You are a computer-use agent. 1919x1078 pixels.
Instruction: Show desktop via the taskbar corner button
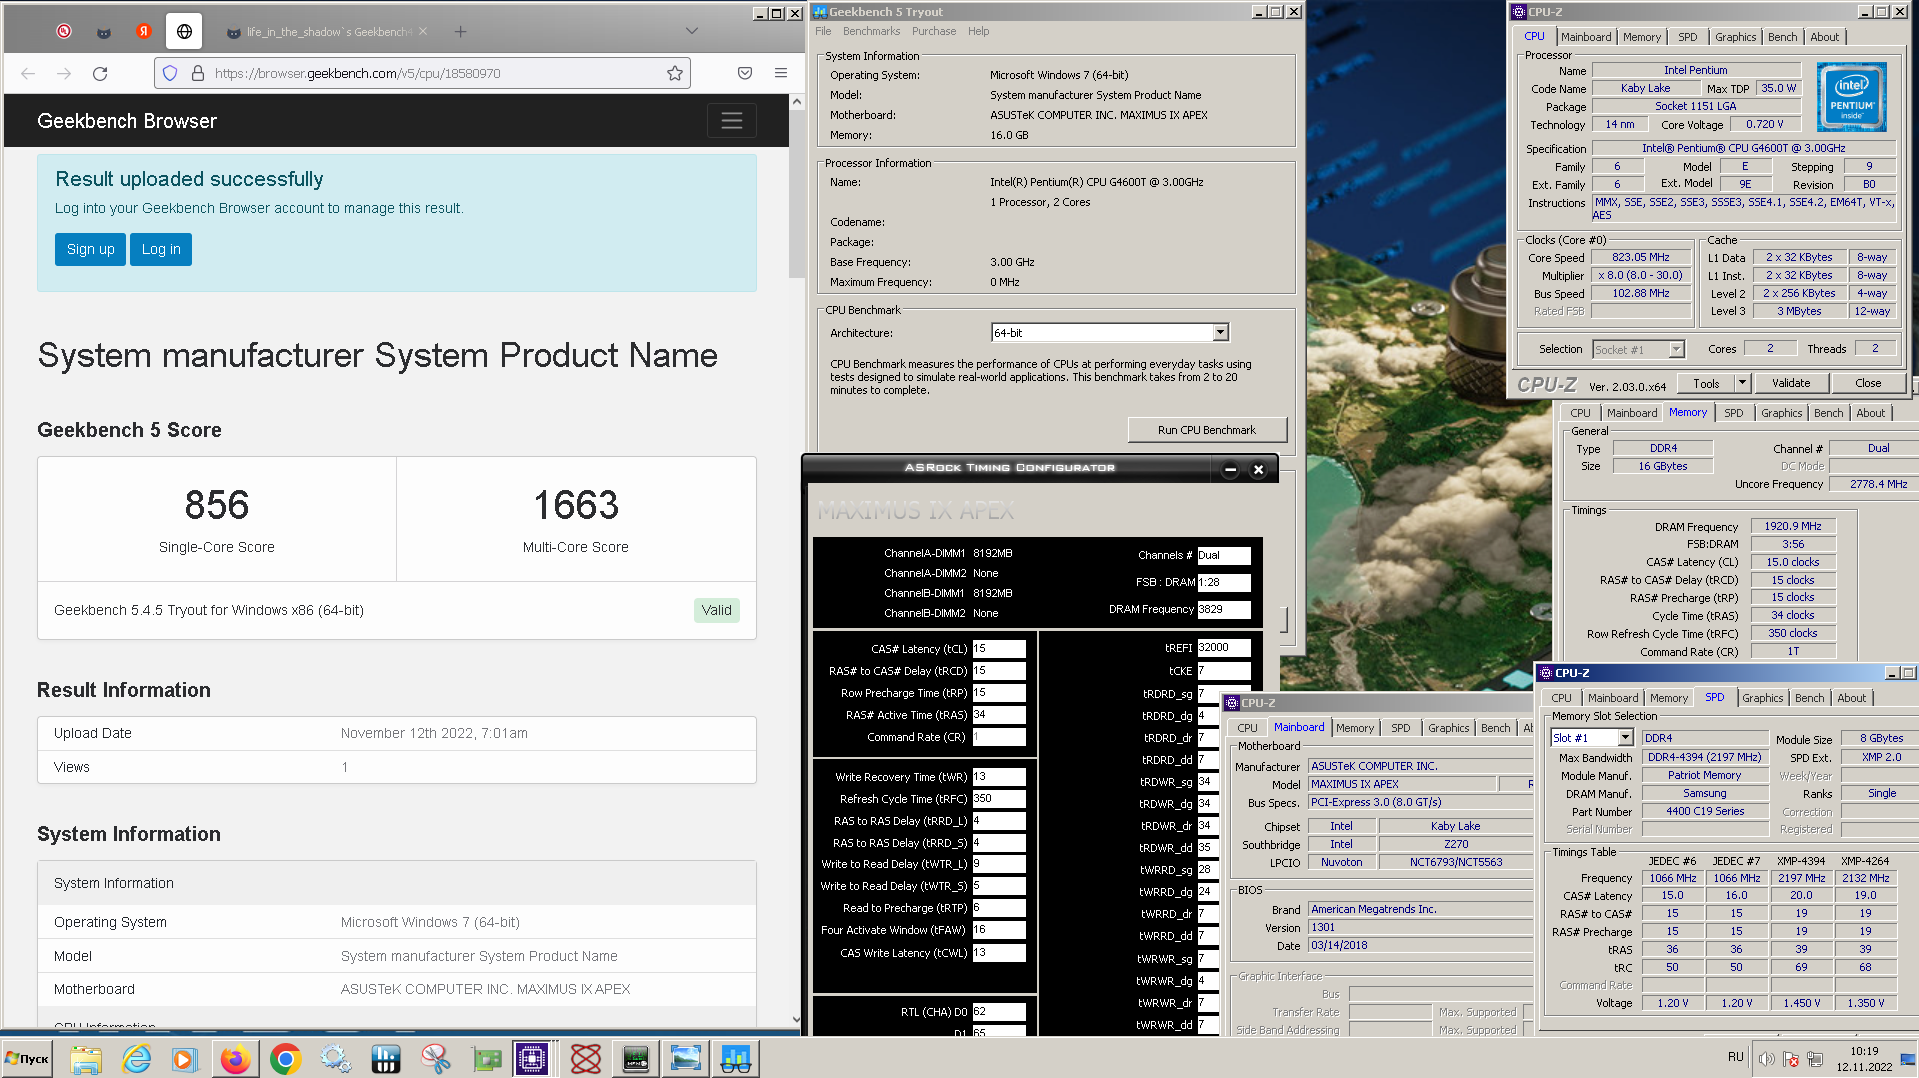(1910, 1059)
